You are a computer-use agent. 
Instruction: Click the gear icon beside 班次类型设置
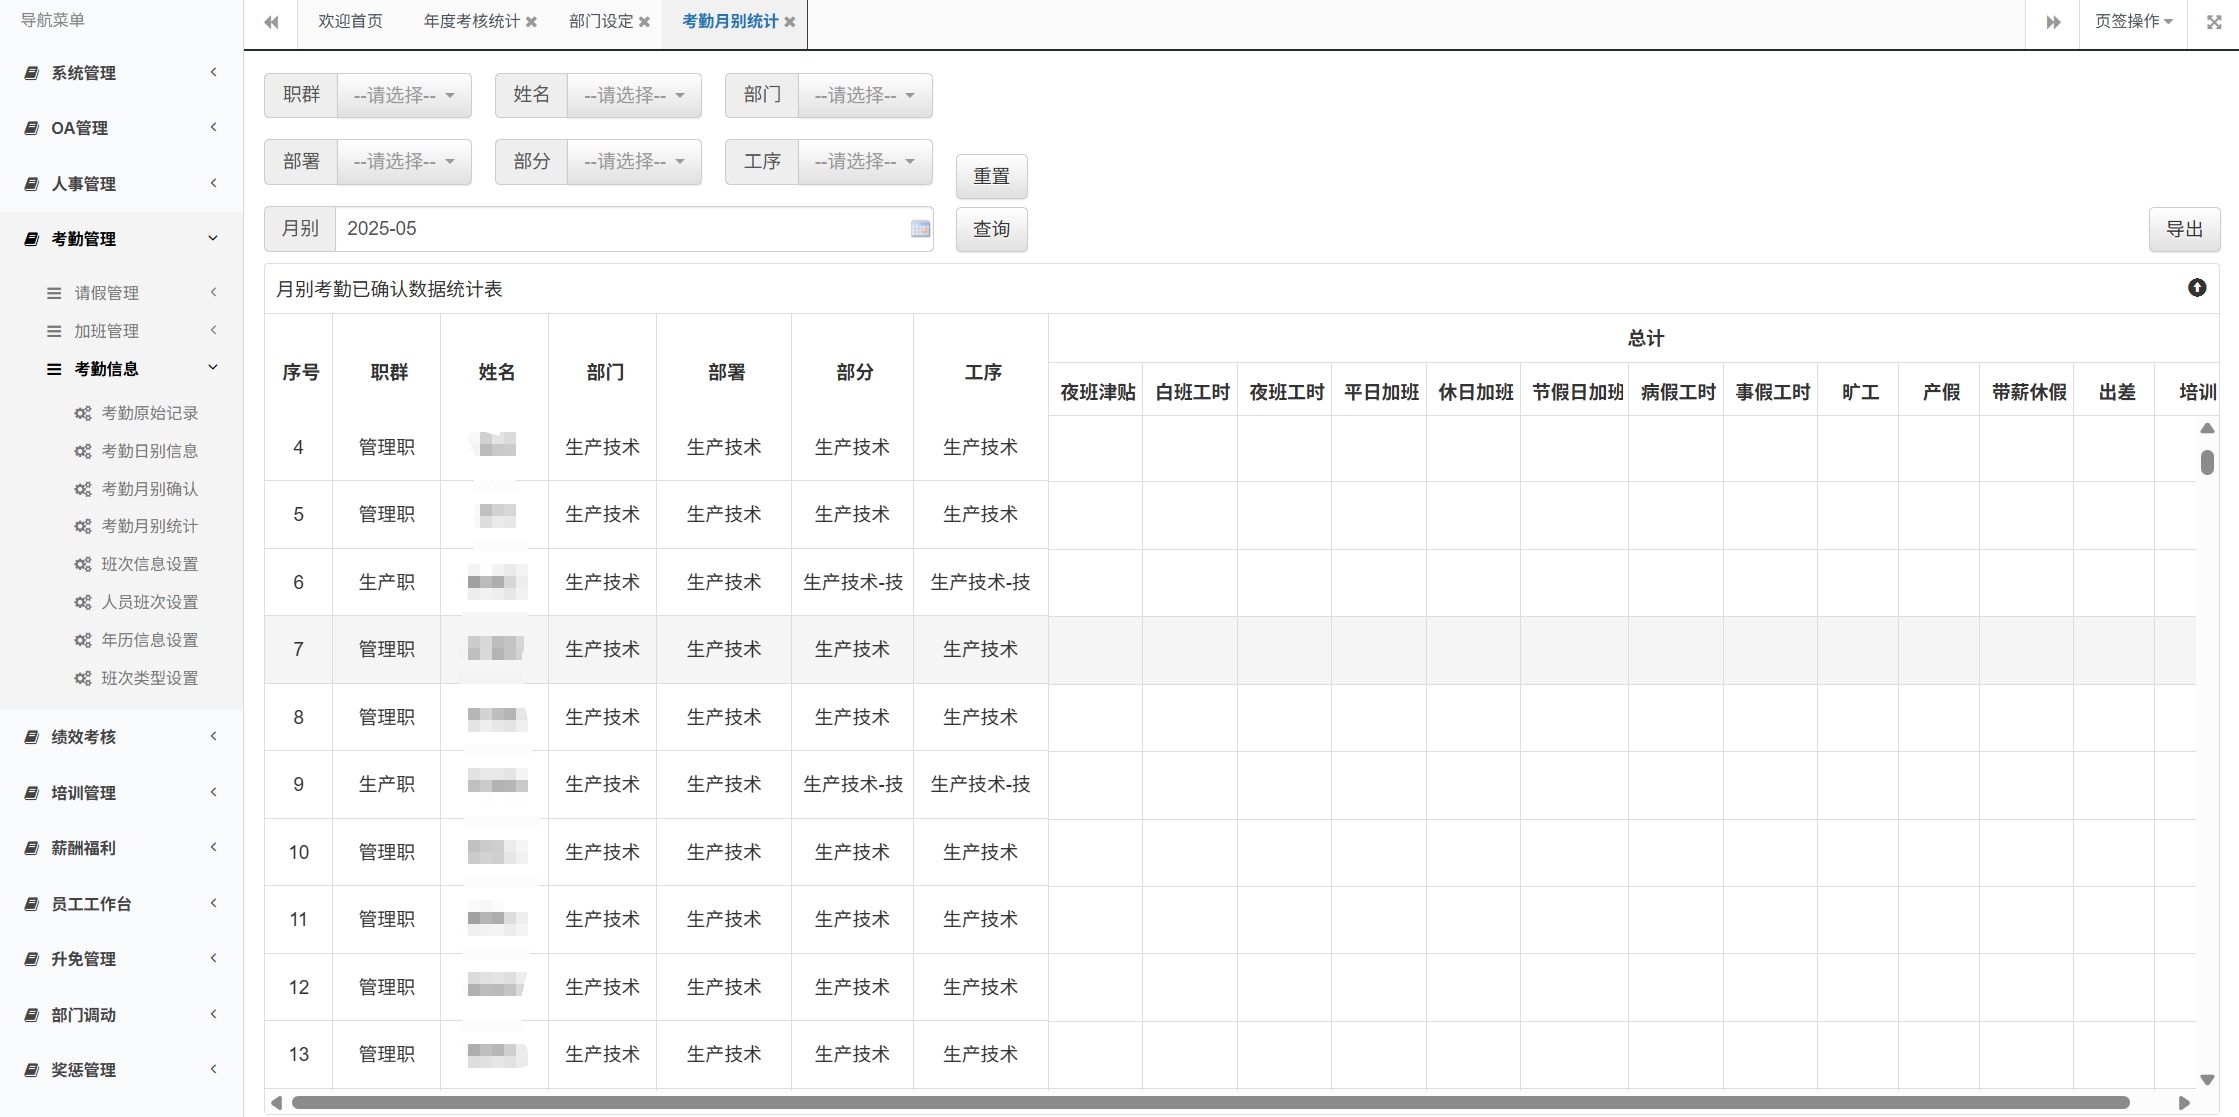click(x=83, y=677)
